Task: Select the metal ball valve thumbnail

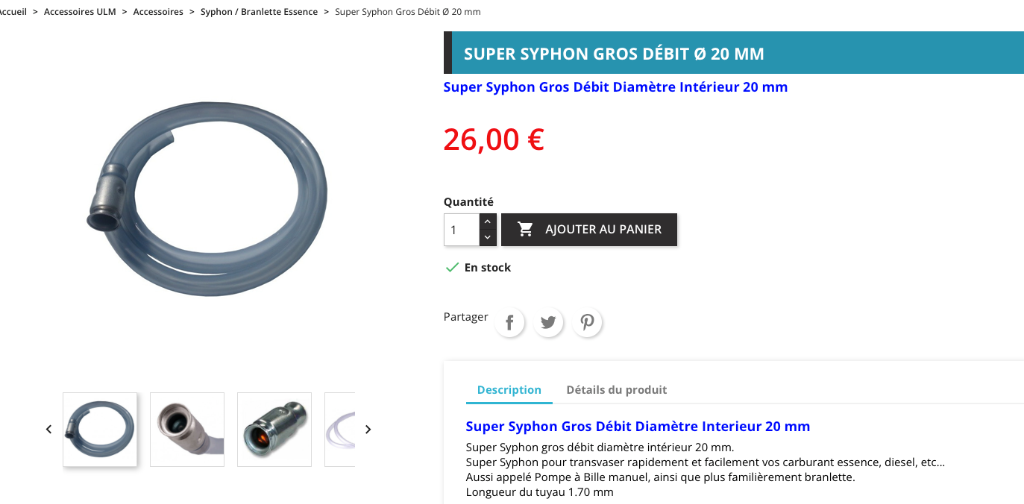Action: click(x=274, y=429)
